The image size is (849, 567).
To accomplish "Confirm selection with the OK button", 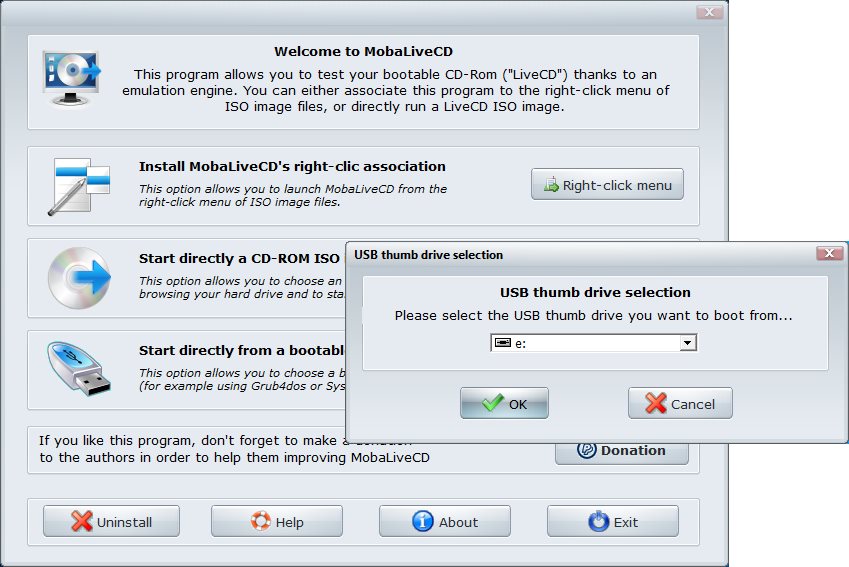I will [x=504, y=403].
